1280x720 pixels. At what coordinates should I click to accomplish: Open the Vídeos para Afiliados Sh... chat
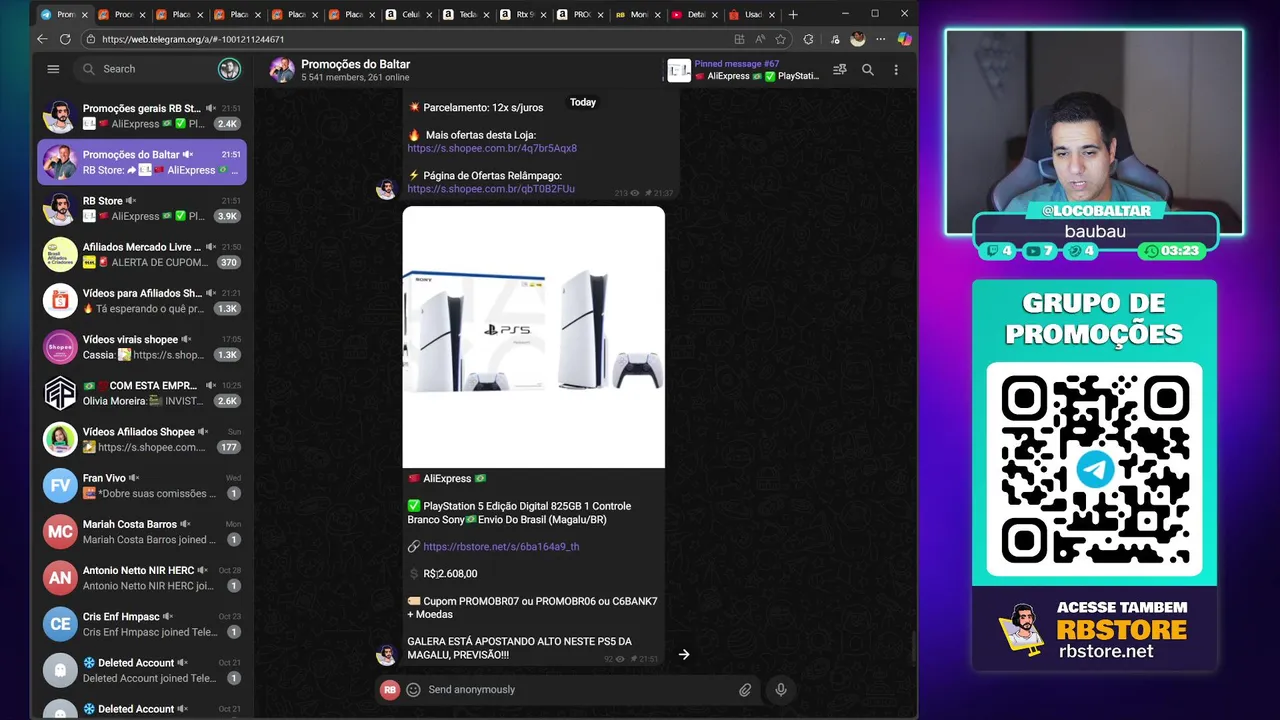(x=142, y=301)
